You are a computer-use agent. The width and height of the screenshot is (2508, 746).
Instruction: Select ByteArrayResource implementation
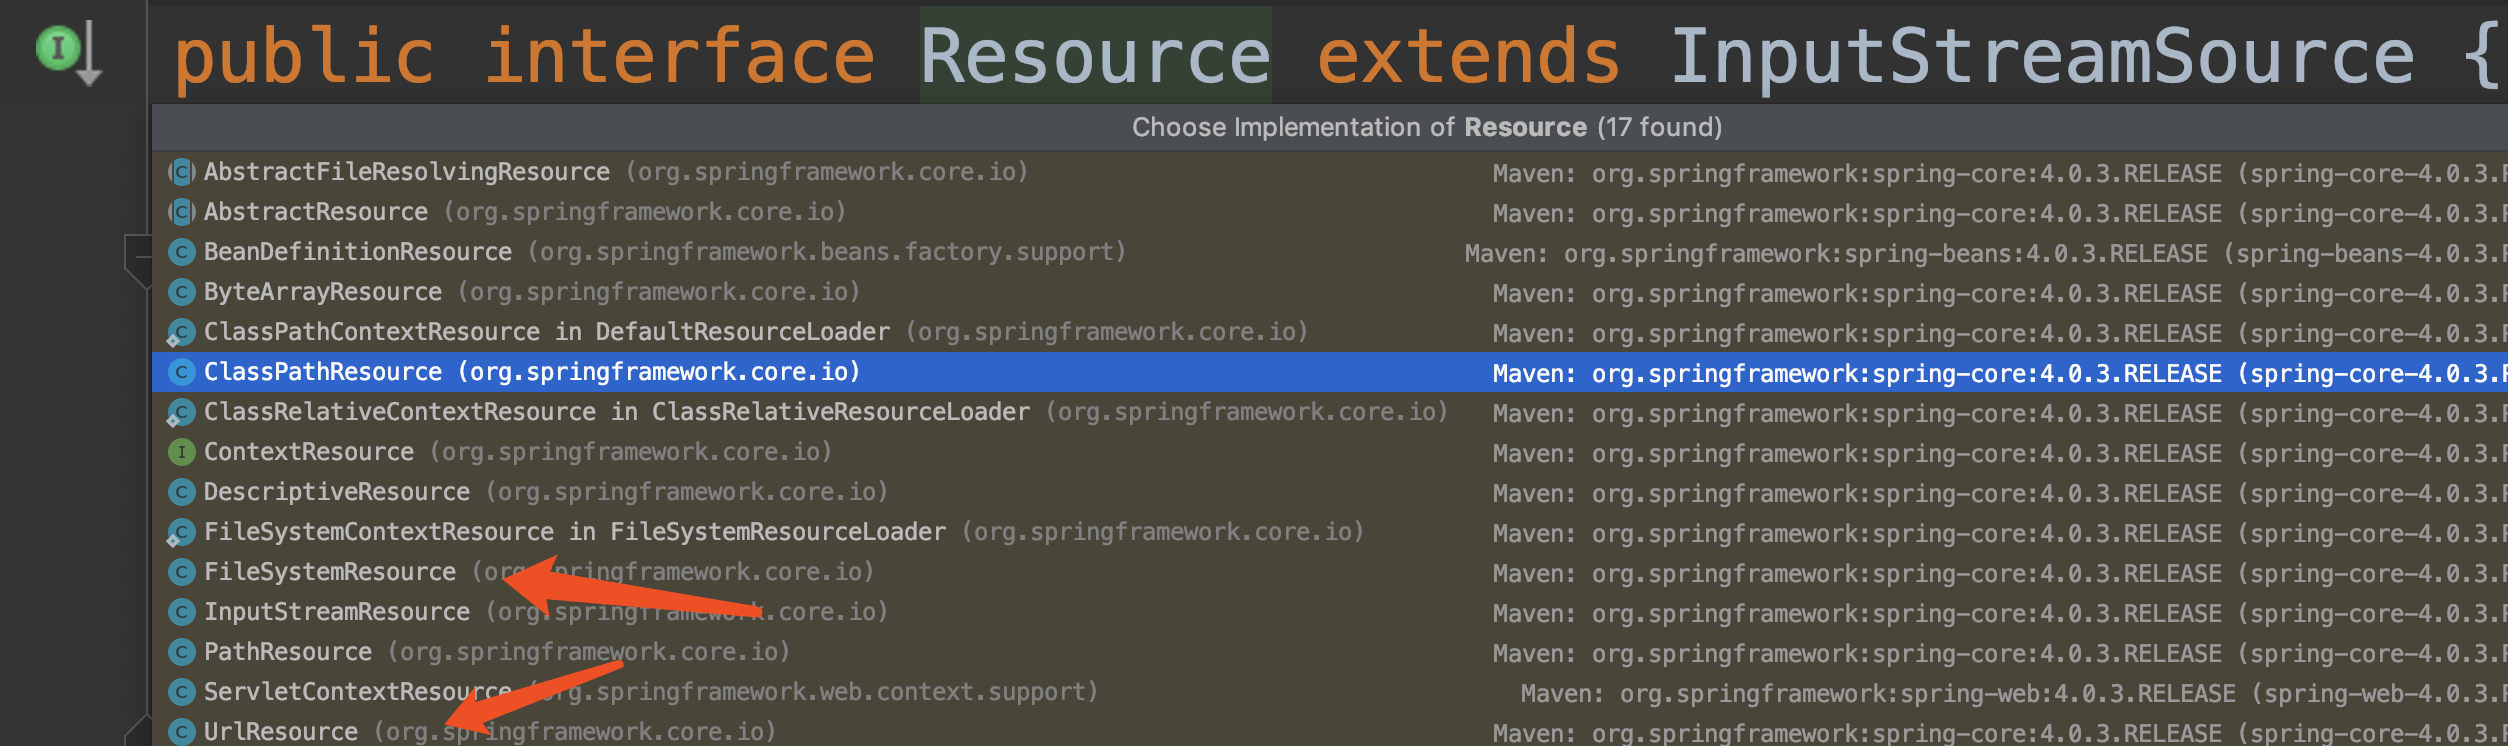[323, 292]
